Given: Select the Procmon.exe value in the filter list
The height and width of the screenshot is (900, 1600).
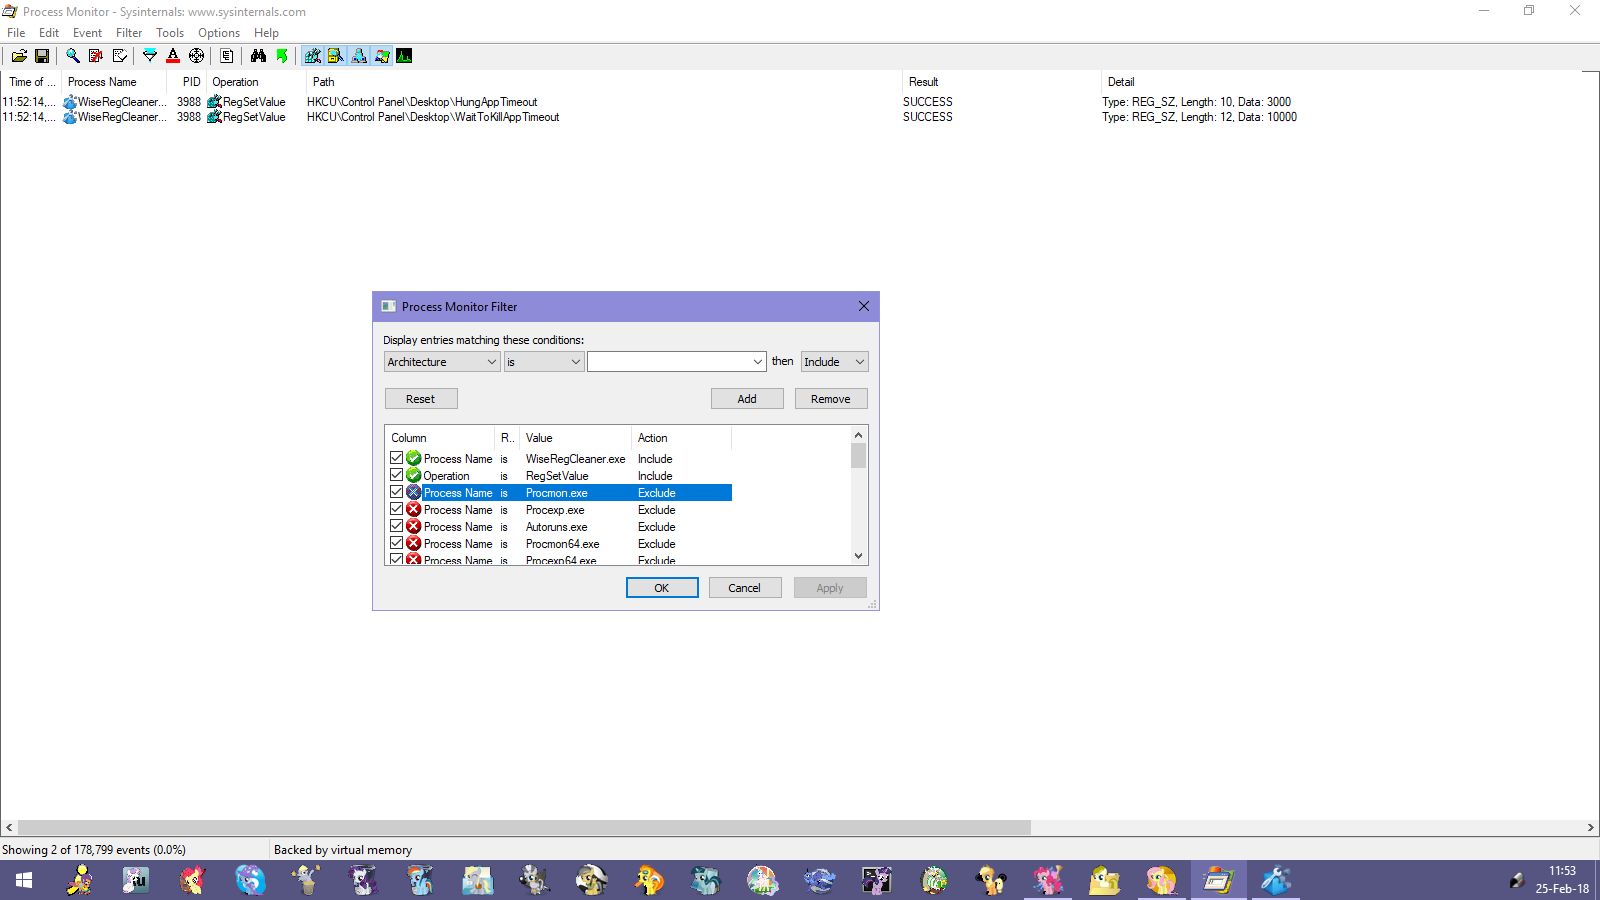Looking at the screenshot, I should click(557, 493).
